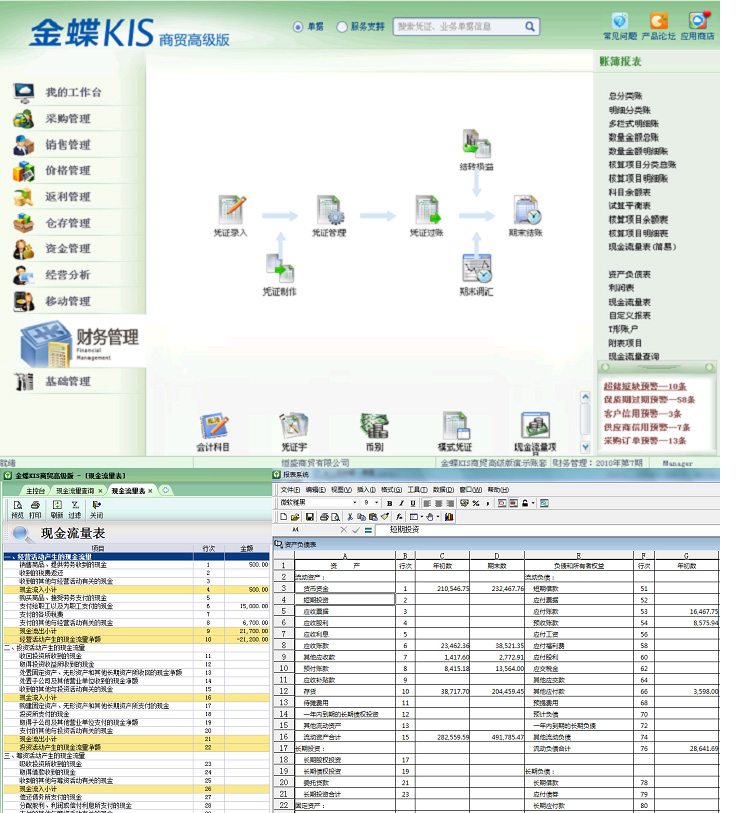Click the 应用商店 app store icon
This screenshot has height=813, width=750.
tap(698, 21)
